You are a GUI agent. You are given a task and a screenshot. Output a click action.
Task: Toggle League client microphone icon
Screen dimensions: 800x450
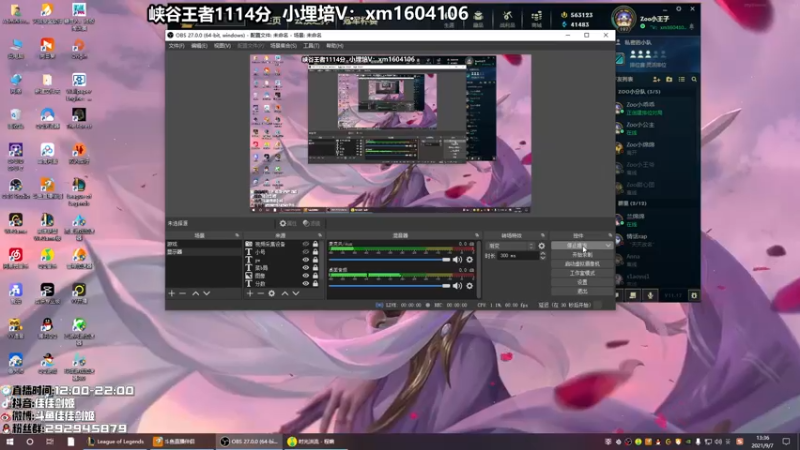[651, 295]
